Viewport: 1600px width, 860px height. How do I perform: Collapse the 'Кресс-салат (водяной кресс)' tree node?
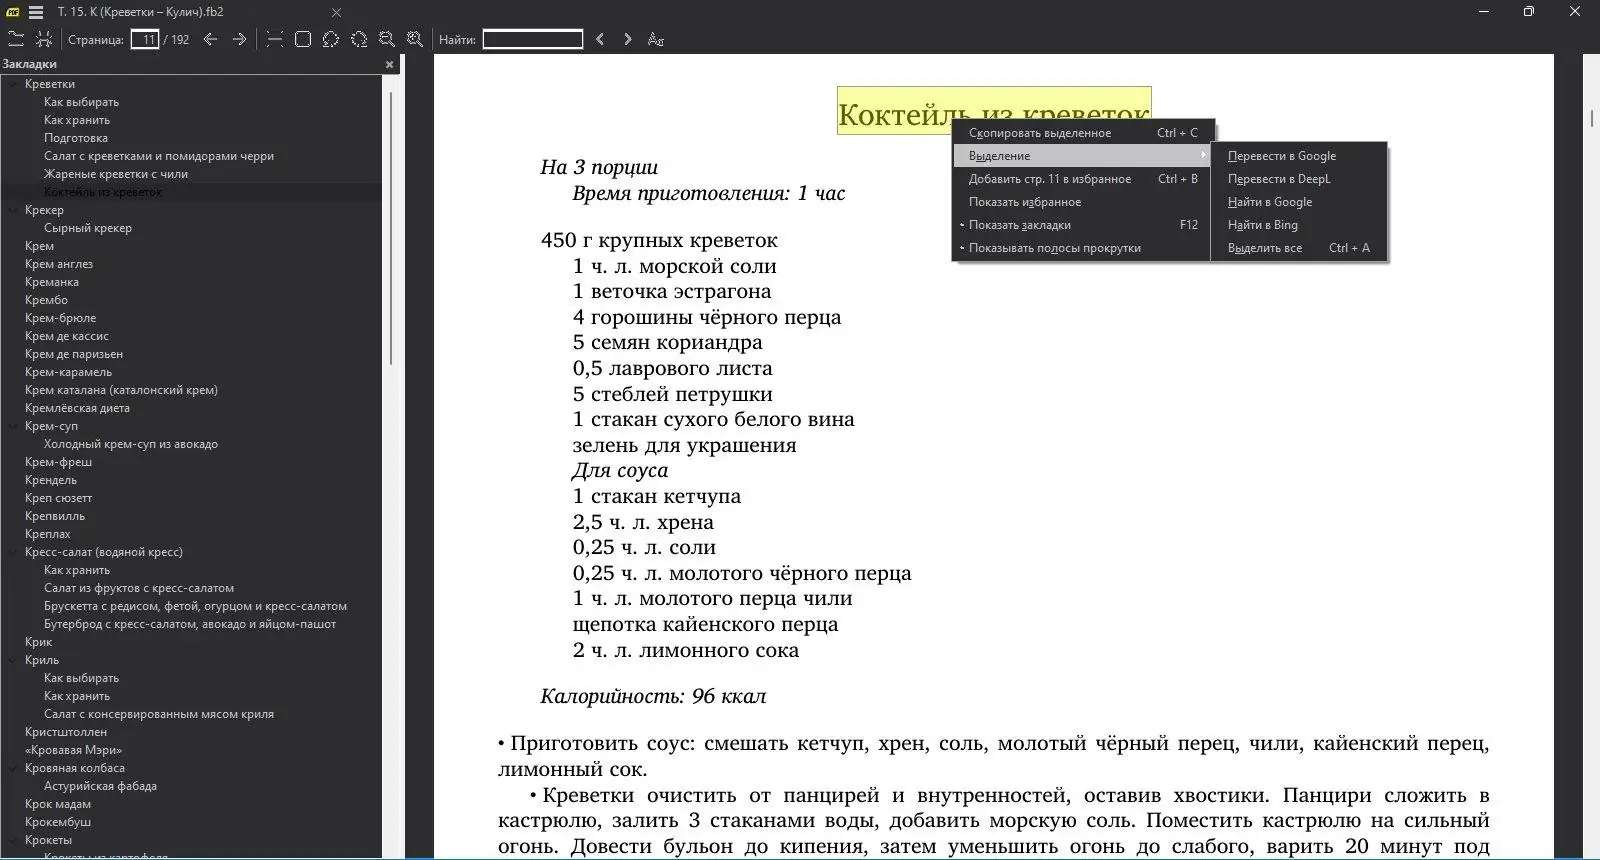tap(13, 552)
